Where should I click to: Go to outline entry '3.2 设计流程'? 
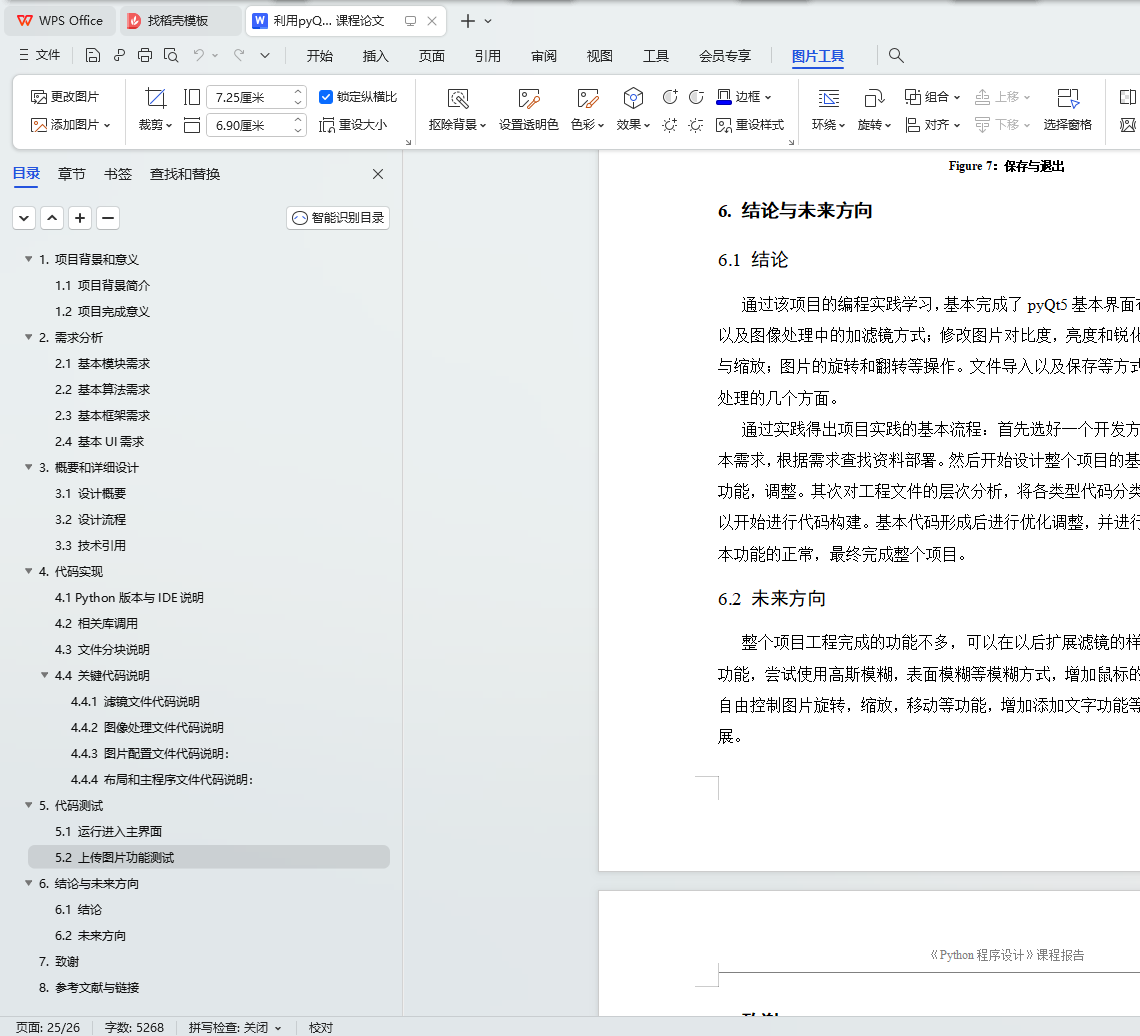90,519
